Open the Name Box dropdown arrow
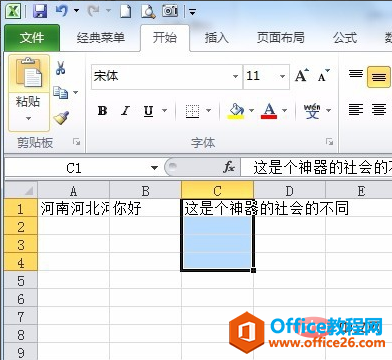392x360 pixels. pyautogui.click(x=154, y=168)
